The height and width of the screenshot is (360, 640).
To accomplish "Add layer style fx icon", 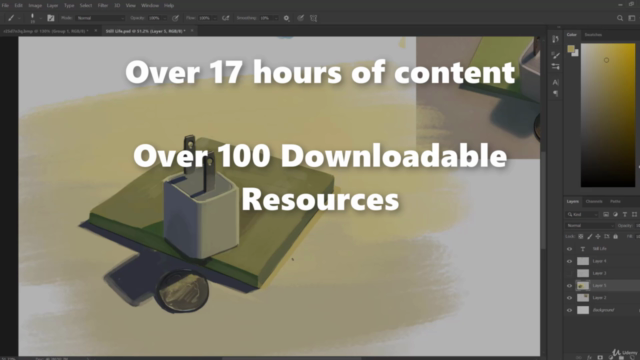I will [x=589, y=357].
